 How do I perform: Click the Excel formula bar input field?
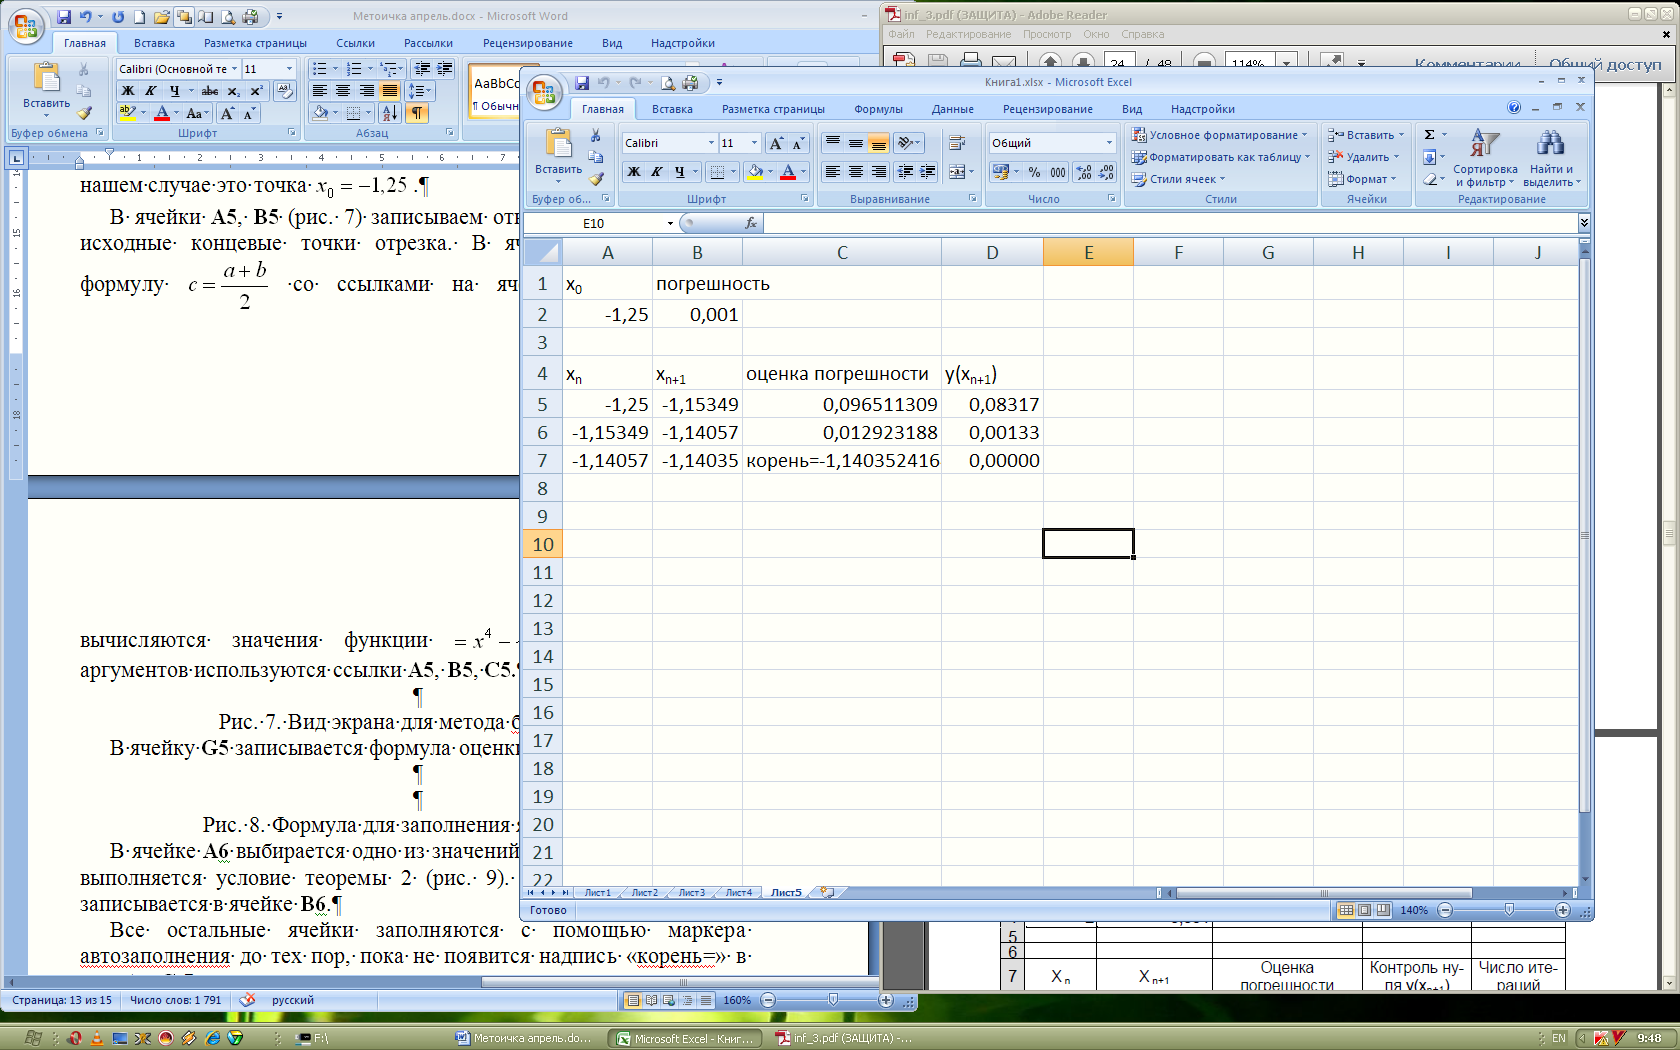(x=1170, y=223)
